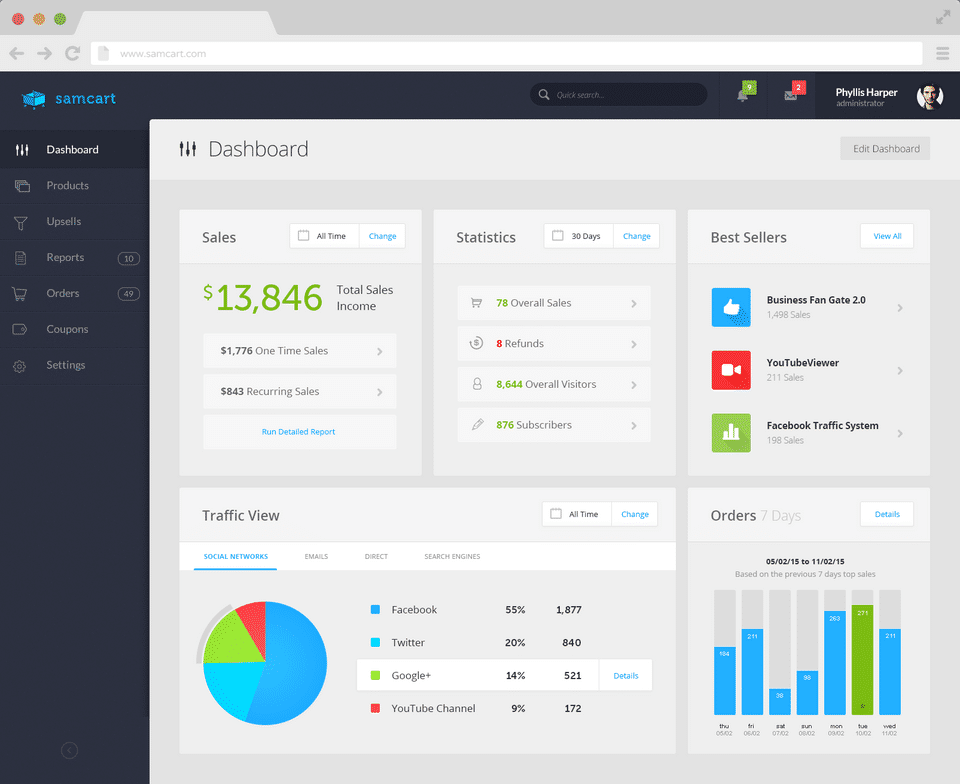Open the Run Detailed Report link
The height and width of the screenshot is (784, 960).
(x=299, y=432)
